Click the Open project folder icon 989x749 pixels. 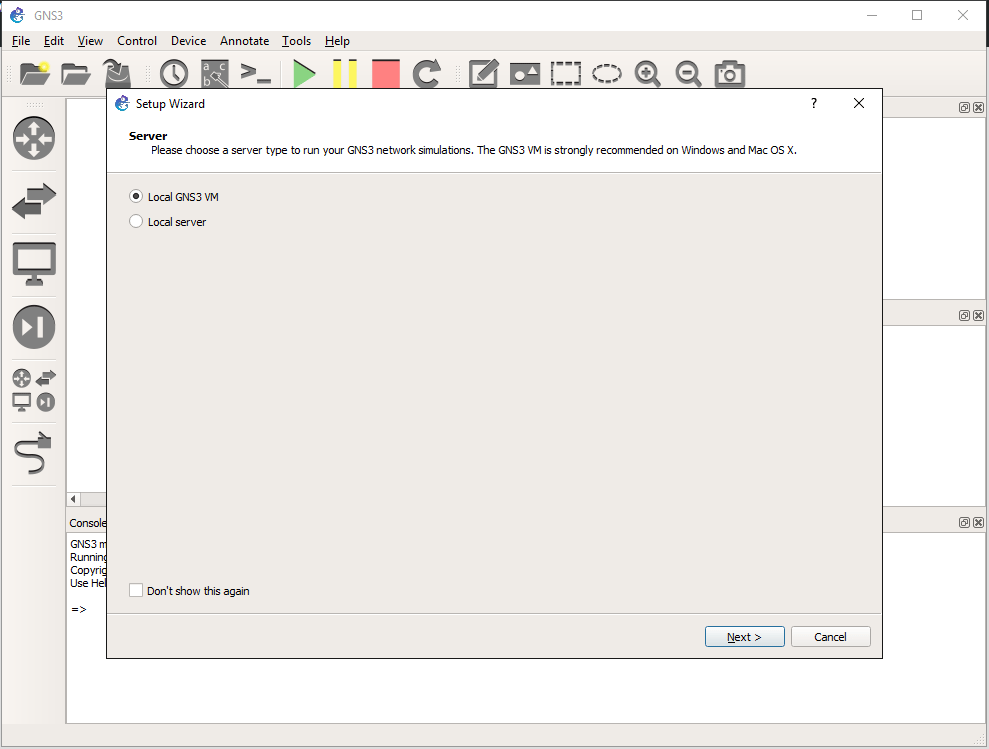76,74
